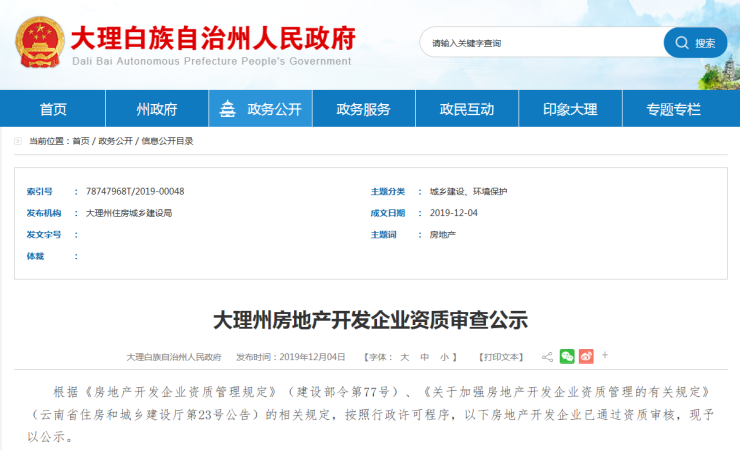The width and height of the screenshot is (740, 450).
Task: Select the date value 2019-12-04
Action: (x=454, y=213)
